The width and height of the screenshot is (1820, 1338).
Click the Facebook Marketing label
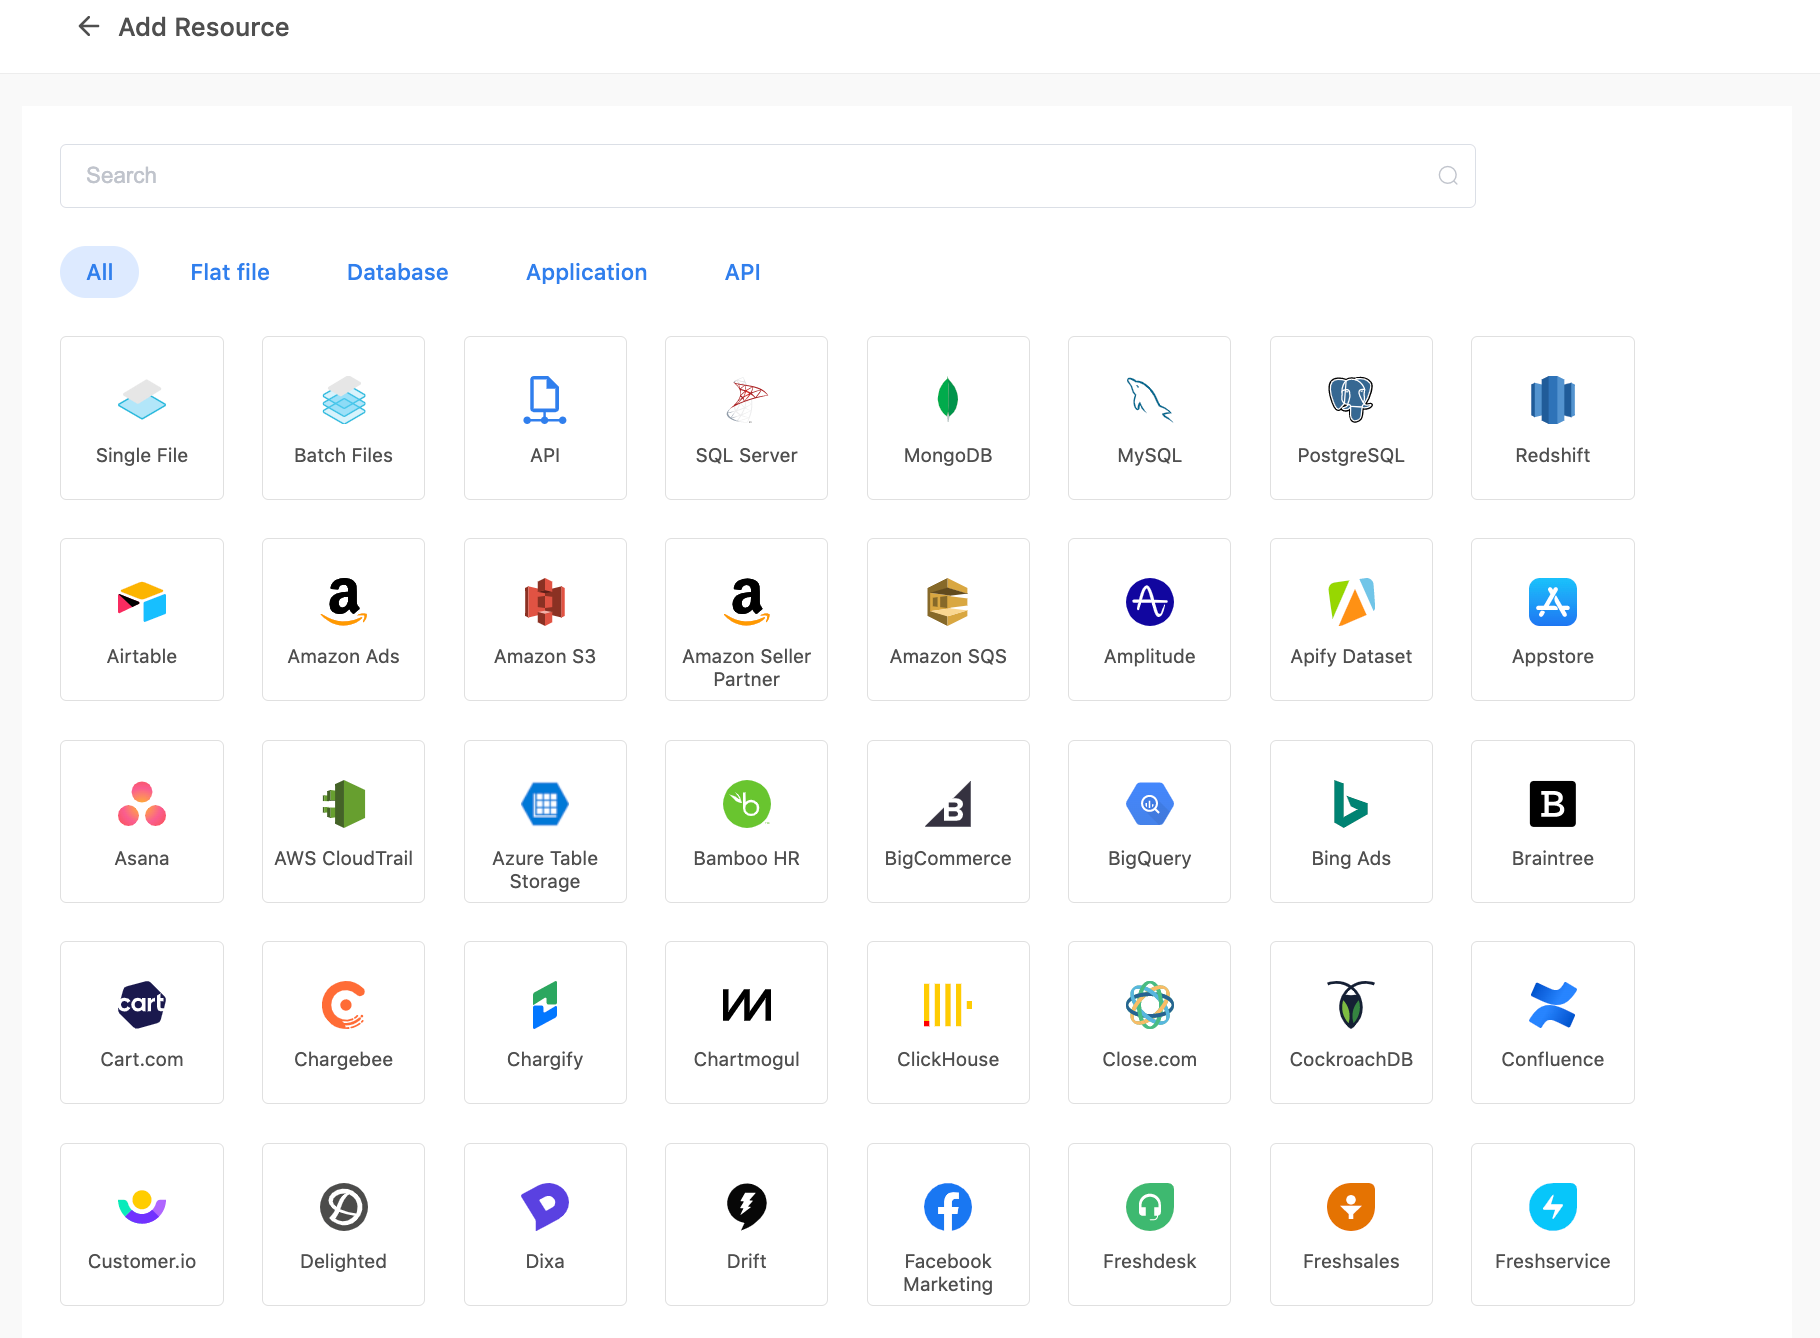[x=948, y=1273]
